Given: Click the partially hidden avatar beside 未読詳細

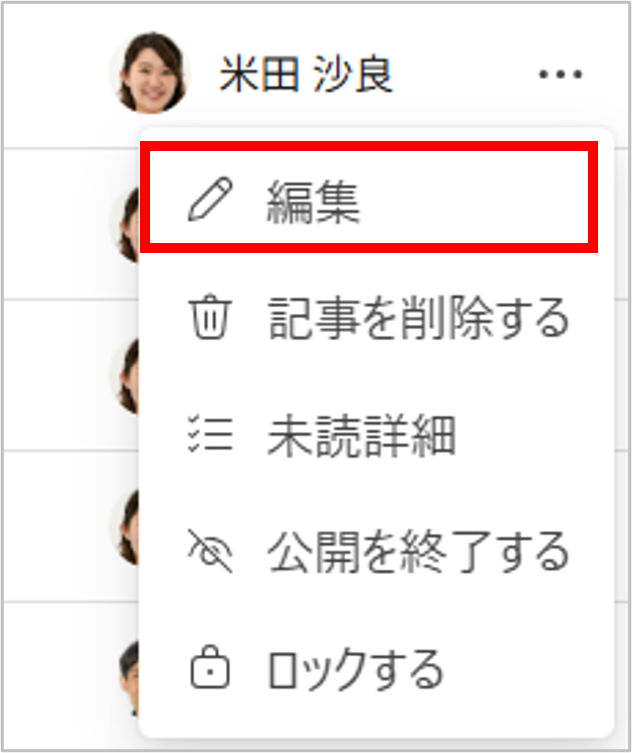Looking at the screenshot, I should pyautogui.click(x=125, y=375).
